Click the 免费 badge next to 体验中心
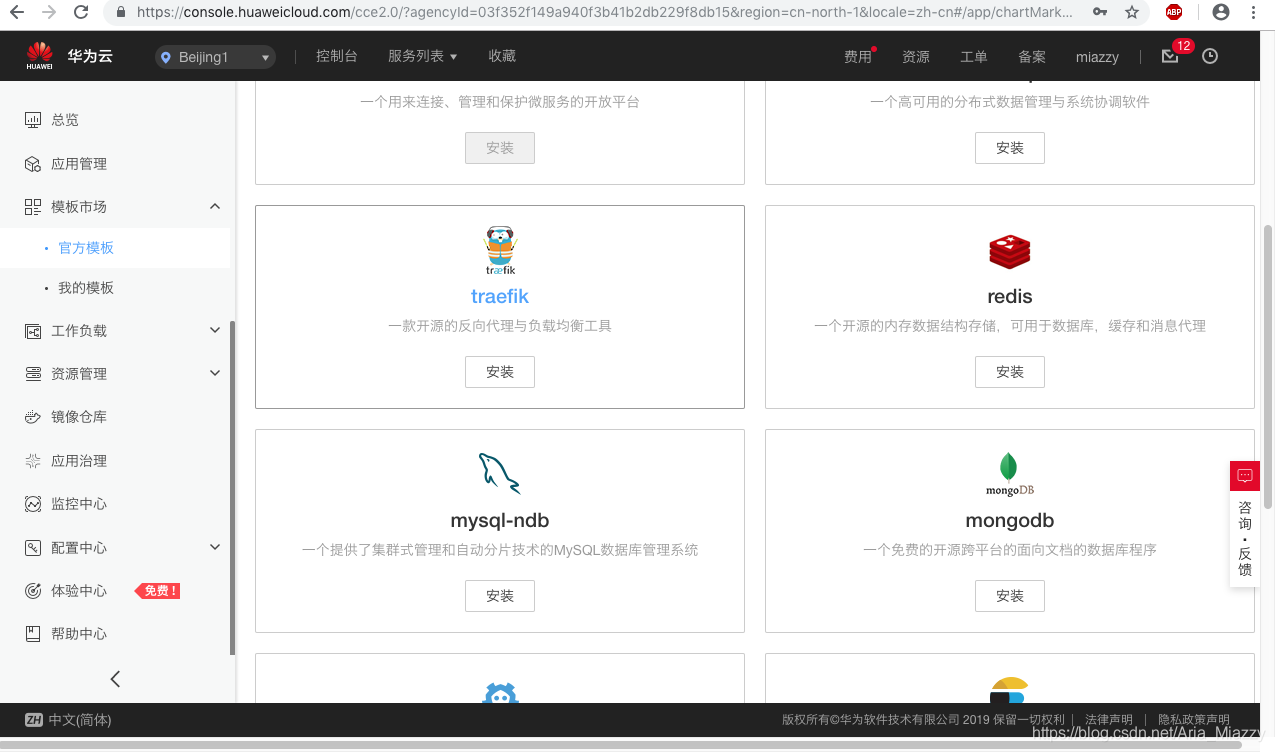 pyautogui.click(x=158, y=591)
